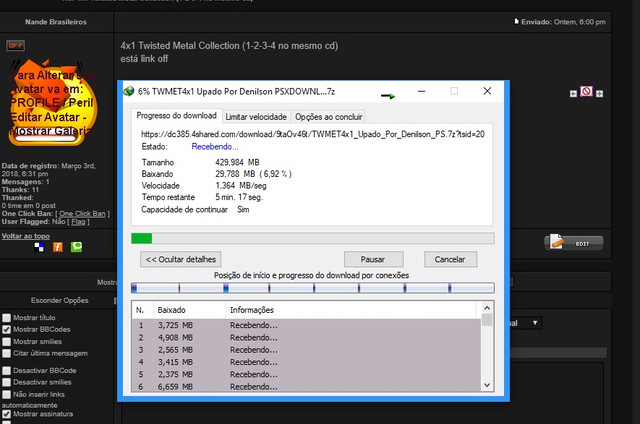Click the Baixado column header

click(189, 310)
